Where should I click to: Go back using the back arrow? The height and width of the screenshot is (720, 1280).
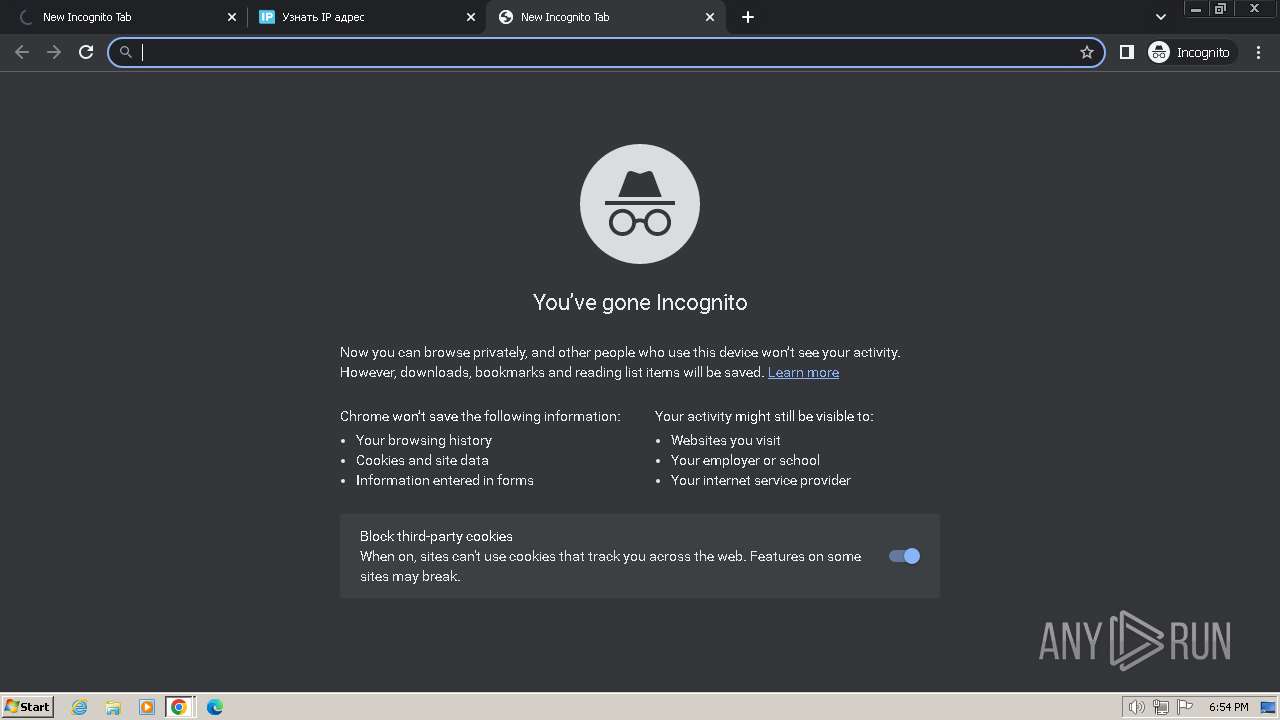pyautogui.click(x=22, y=52)
